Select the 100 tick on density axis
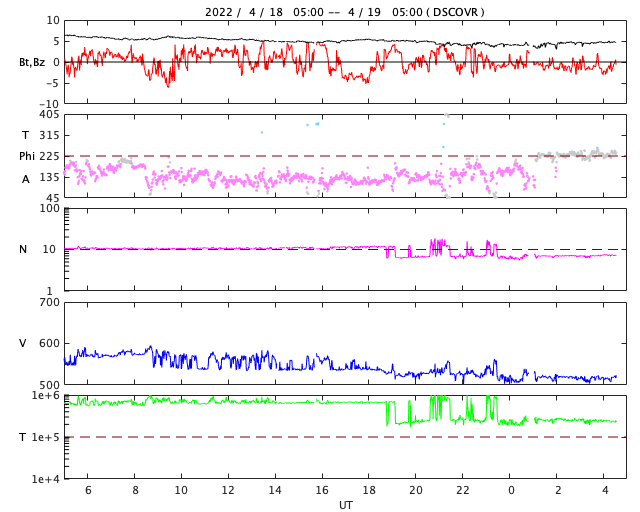The image size is (640, 512). coord(49,208)
